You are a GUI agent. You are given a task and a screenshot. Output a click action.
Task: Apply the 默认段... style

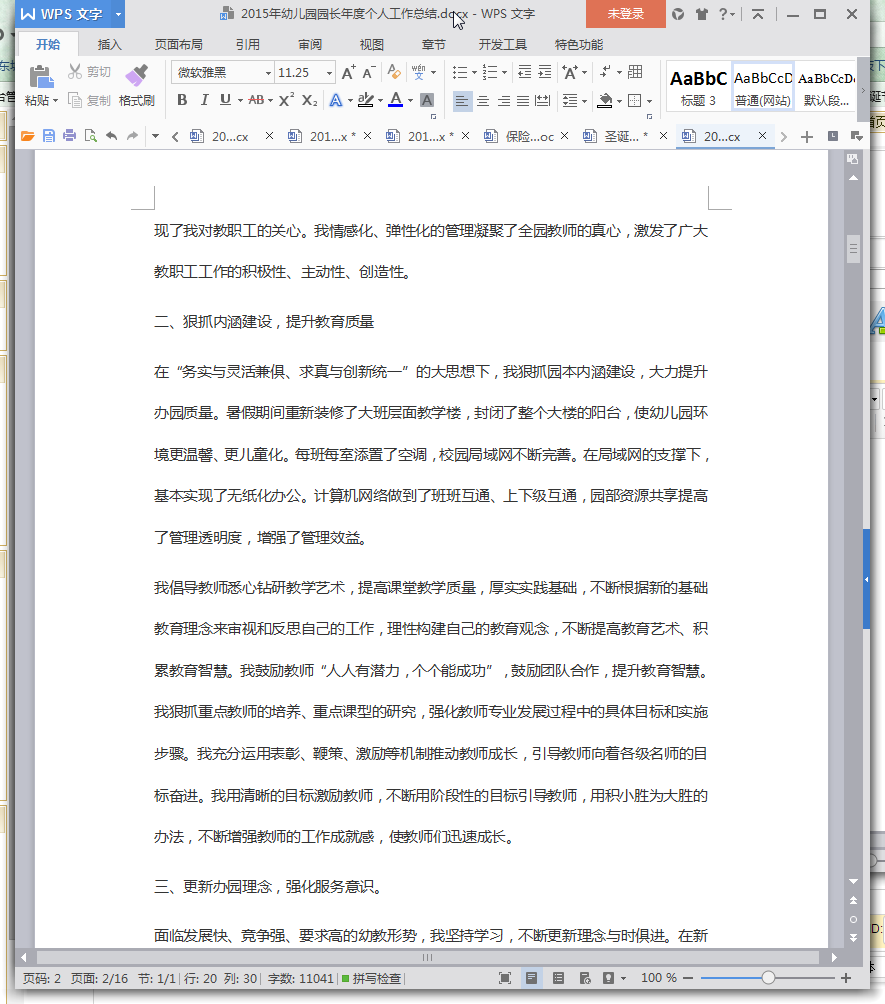tap(826, 87)
